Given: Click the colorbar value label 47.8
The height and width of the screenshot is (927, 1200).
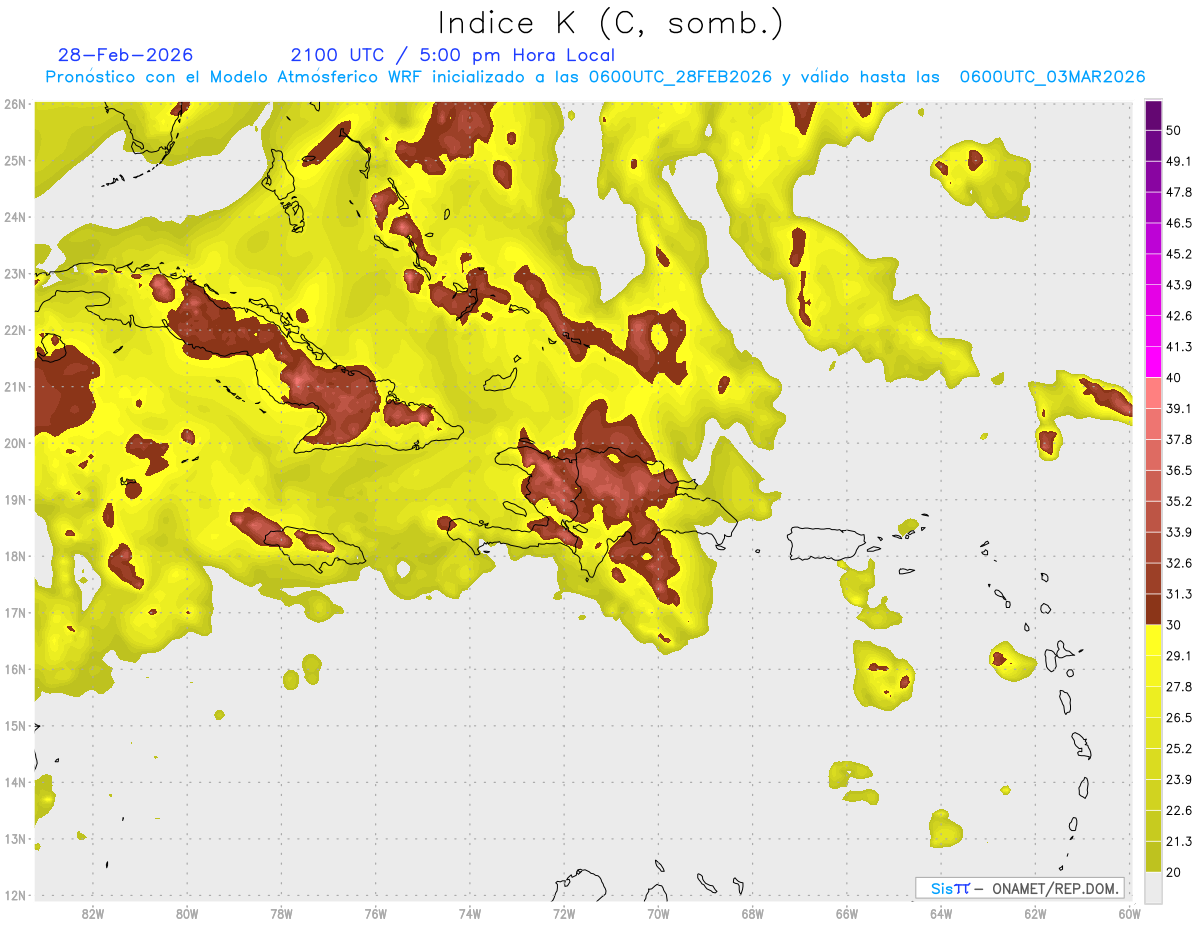Looking at the screenshot, I should pos(1178,192).
